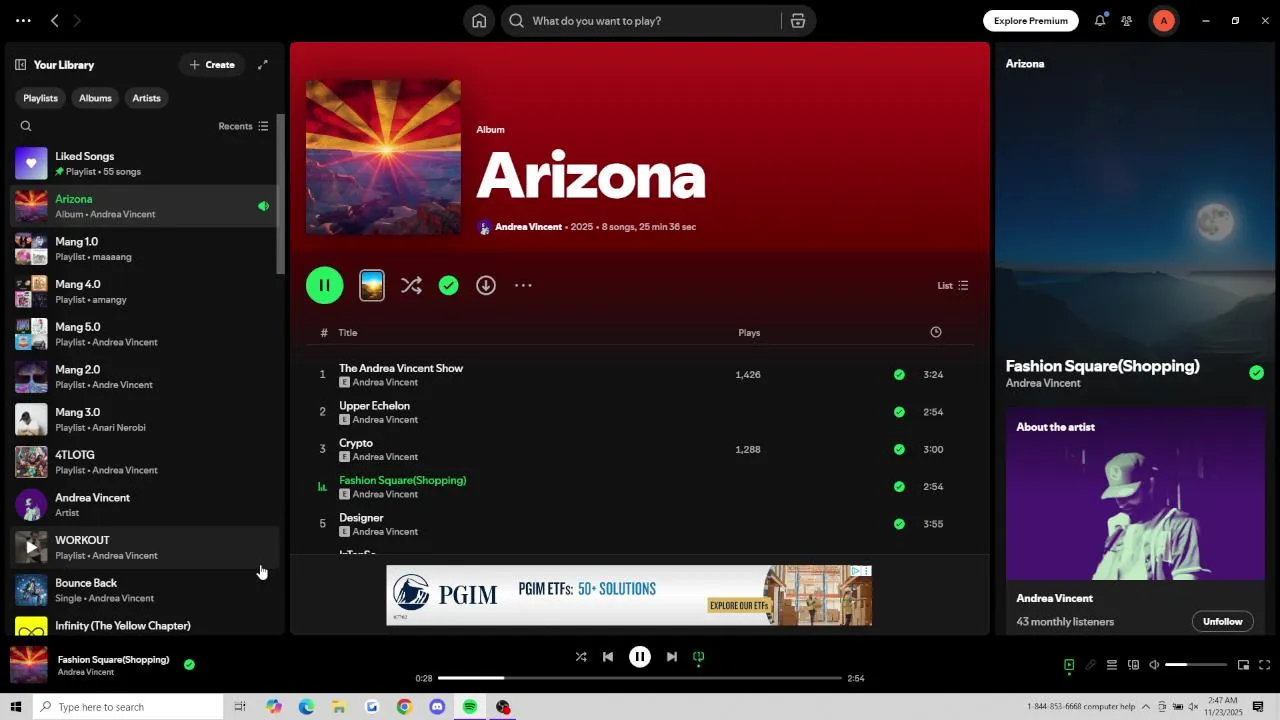Open WORKOUT playlist in library
This screenshot has width=1280, height=720.
[145, 547]
